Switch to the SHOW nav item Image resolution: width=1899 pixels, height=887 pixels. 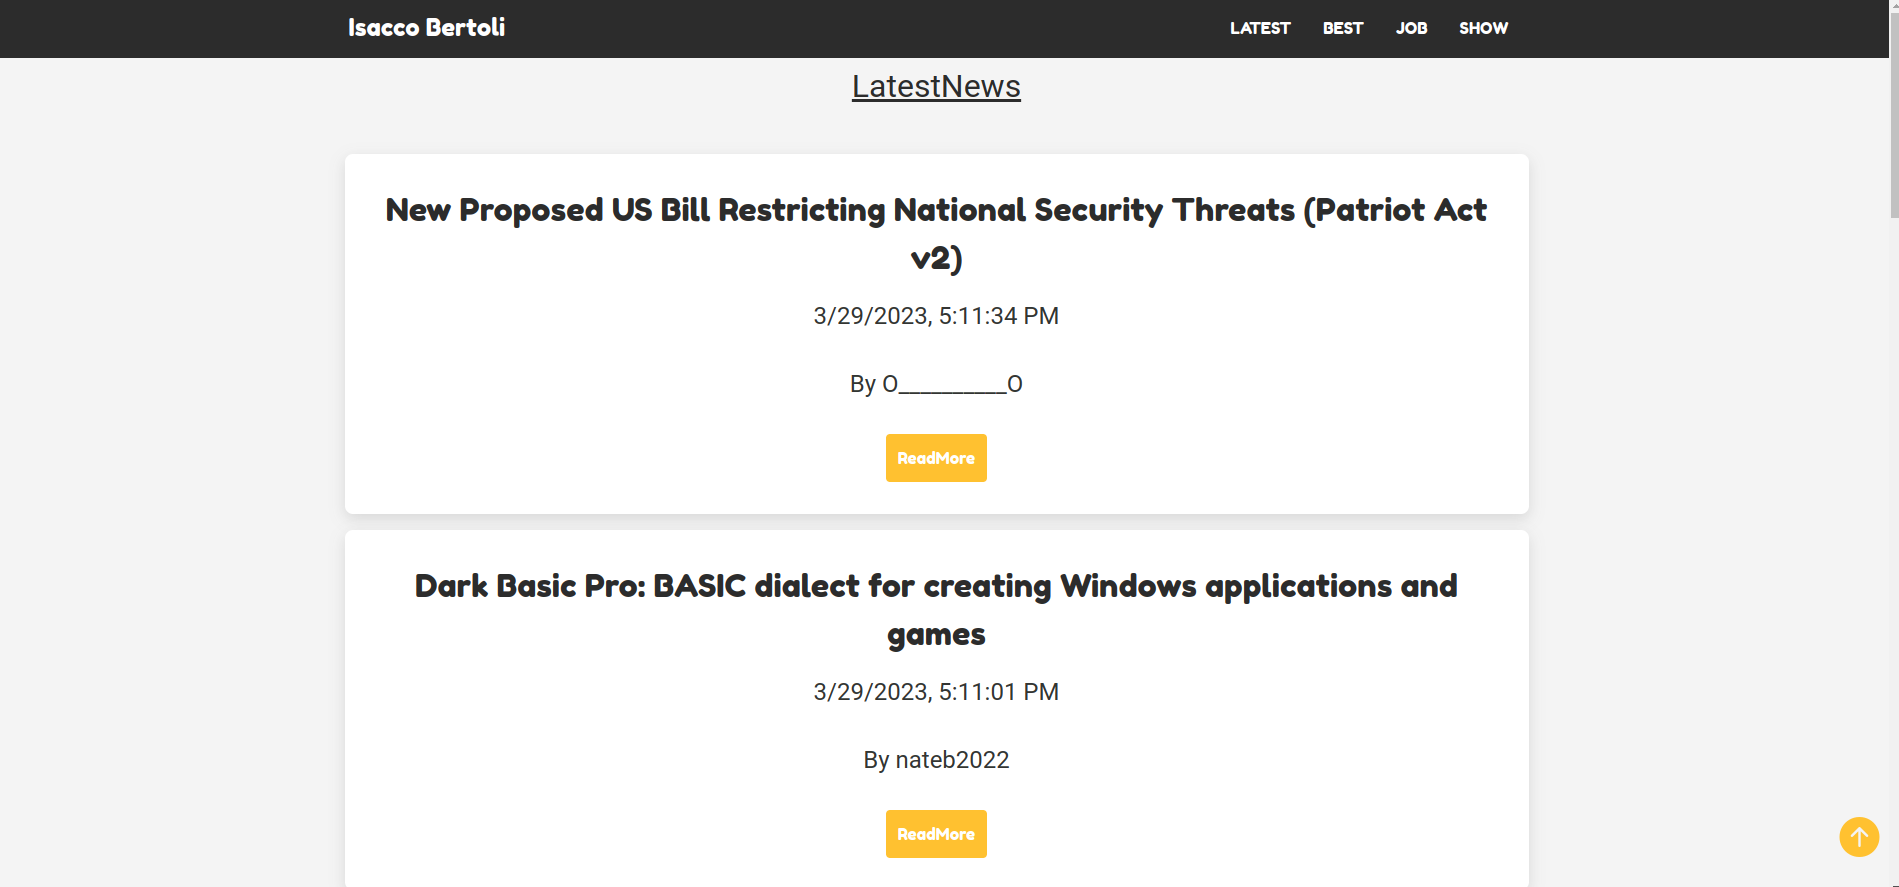pos(1483,28)
